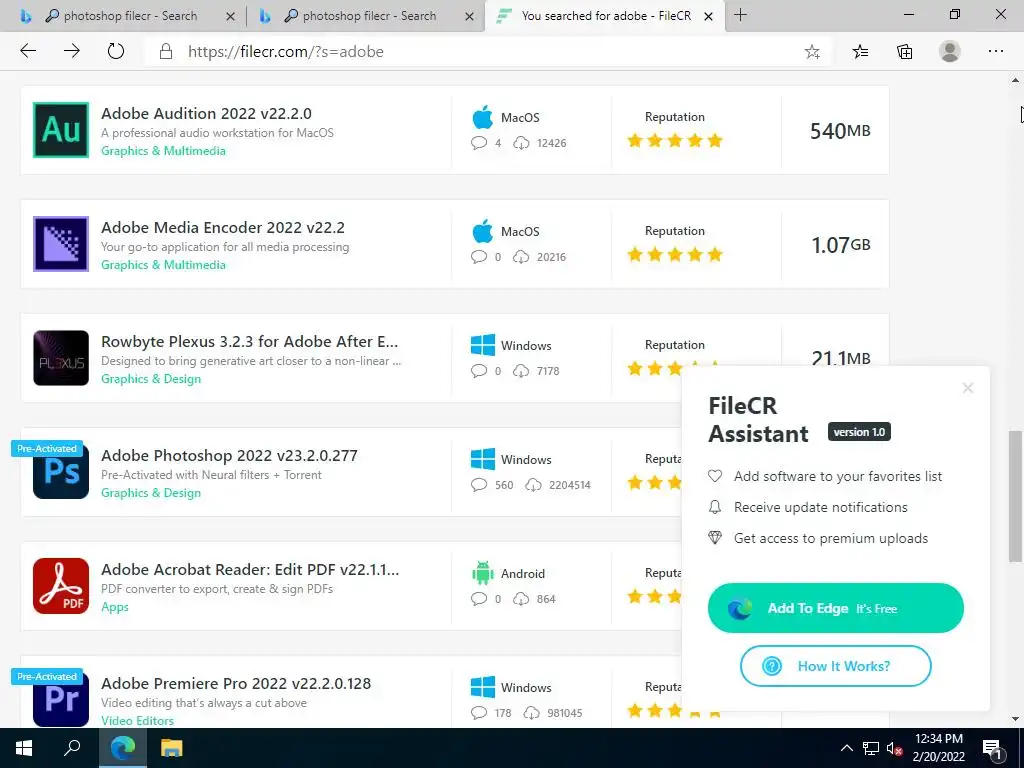
Task: Open Adobe Media Encoder 2022 v22.2 link
Action: coord(223,227)
